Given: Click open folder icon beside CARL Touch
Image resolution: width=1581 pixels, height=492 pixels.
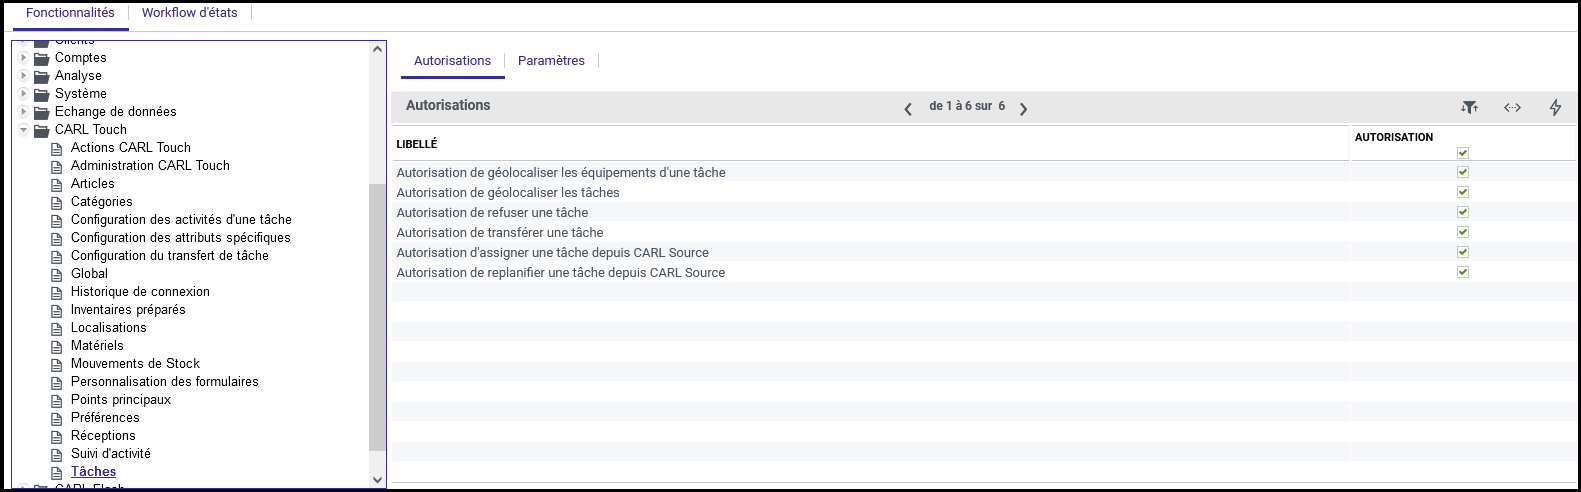Looking at the screenshot, I should click(x=42, y=130).
